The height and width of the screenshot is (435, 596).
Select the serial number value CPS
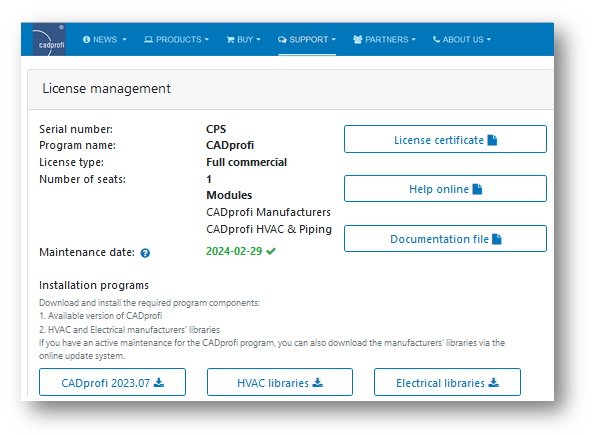pyautogui.click(x=216, y=129)
